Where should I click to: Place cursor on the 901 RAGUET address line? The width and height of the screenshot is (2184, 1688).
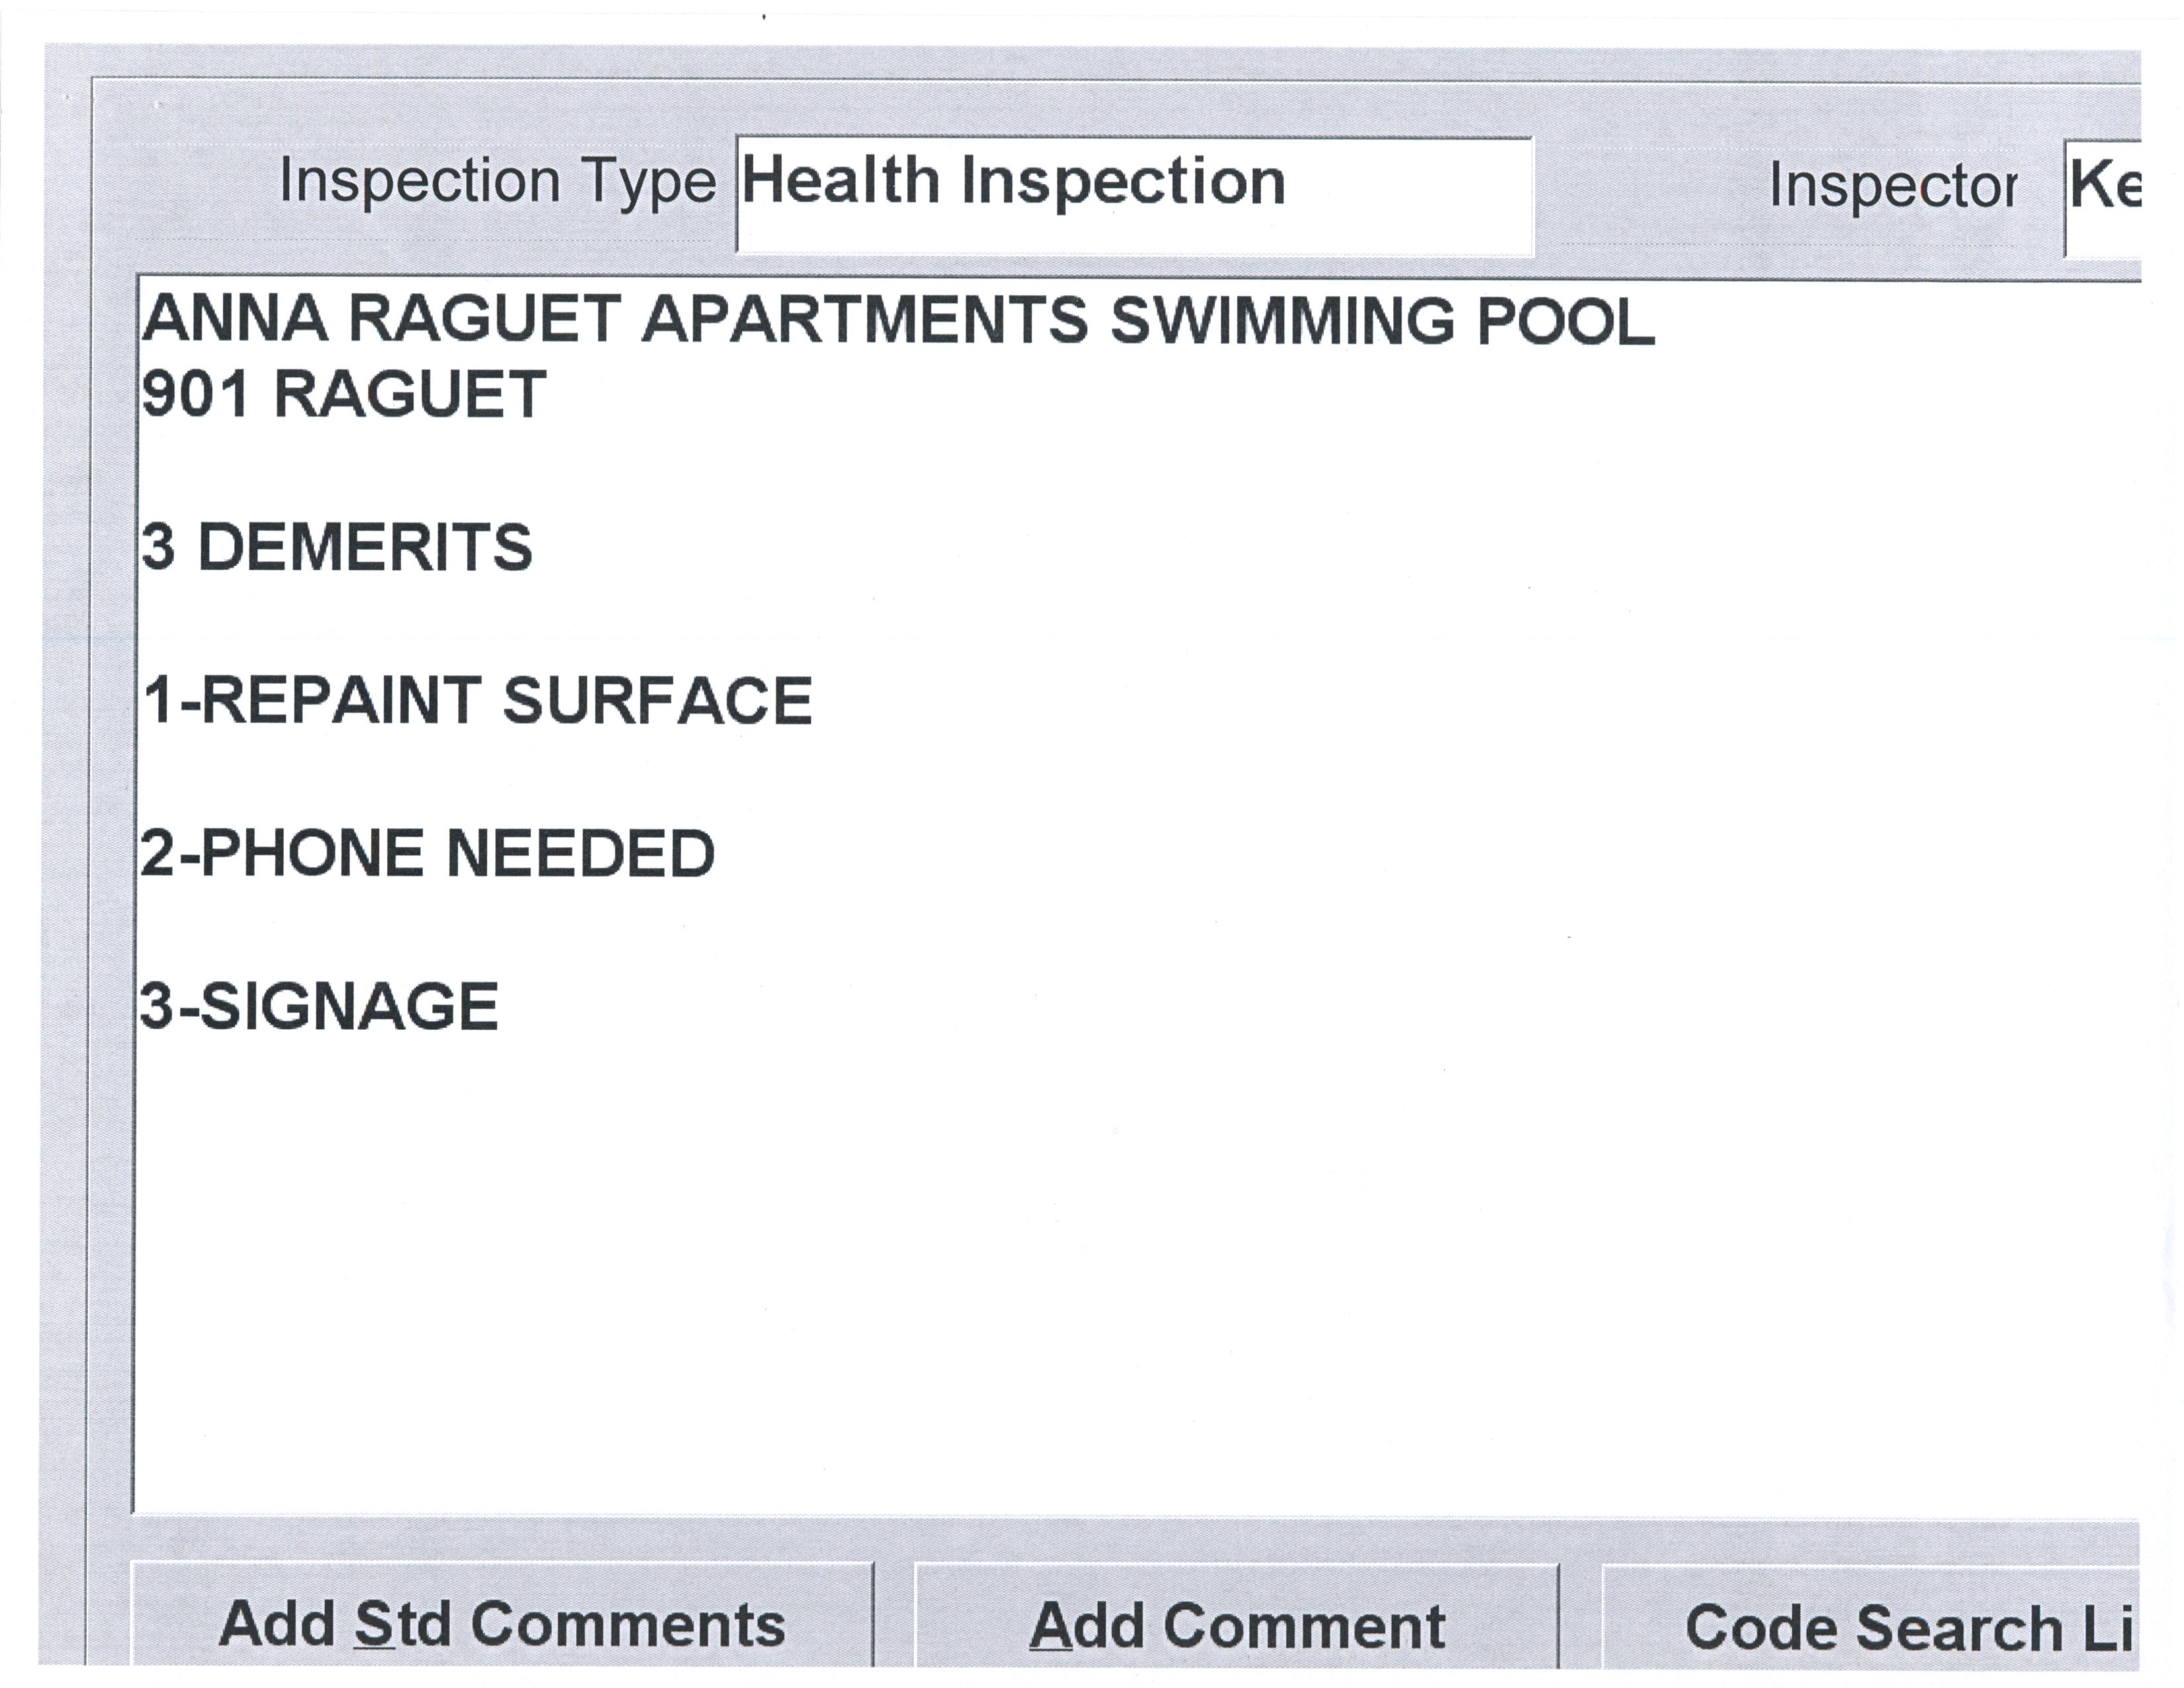(343, 394)
